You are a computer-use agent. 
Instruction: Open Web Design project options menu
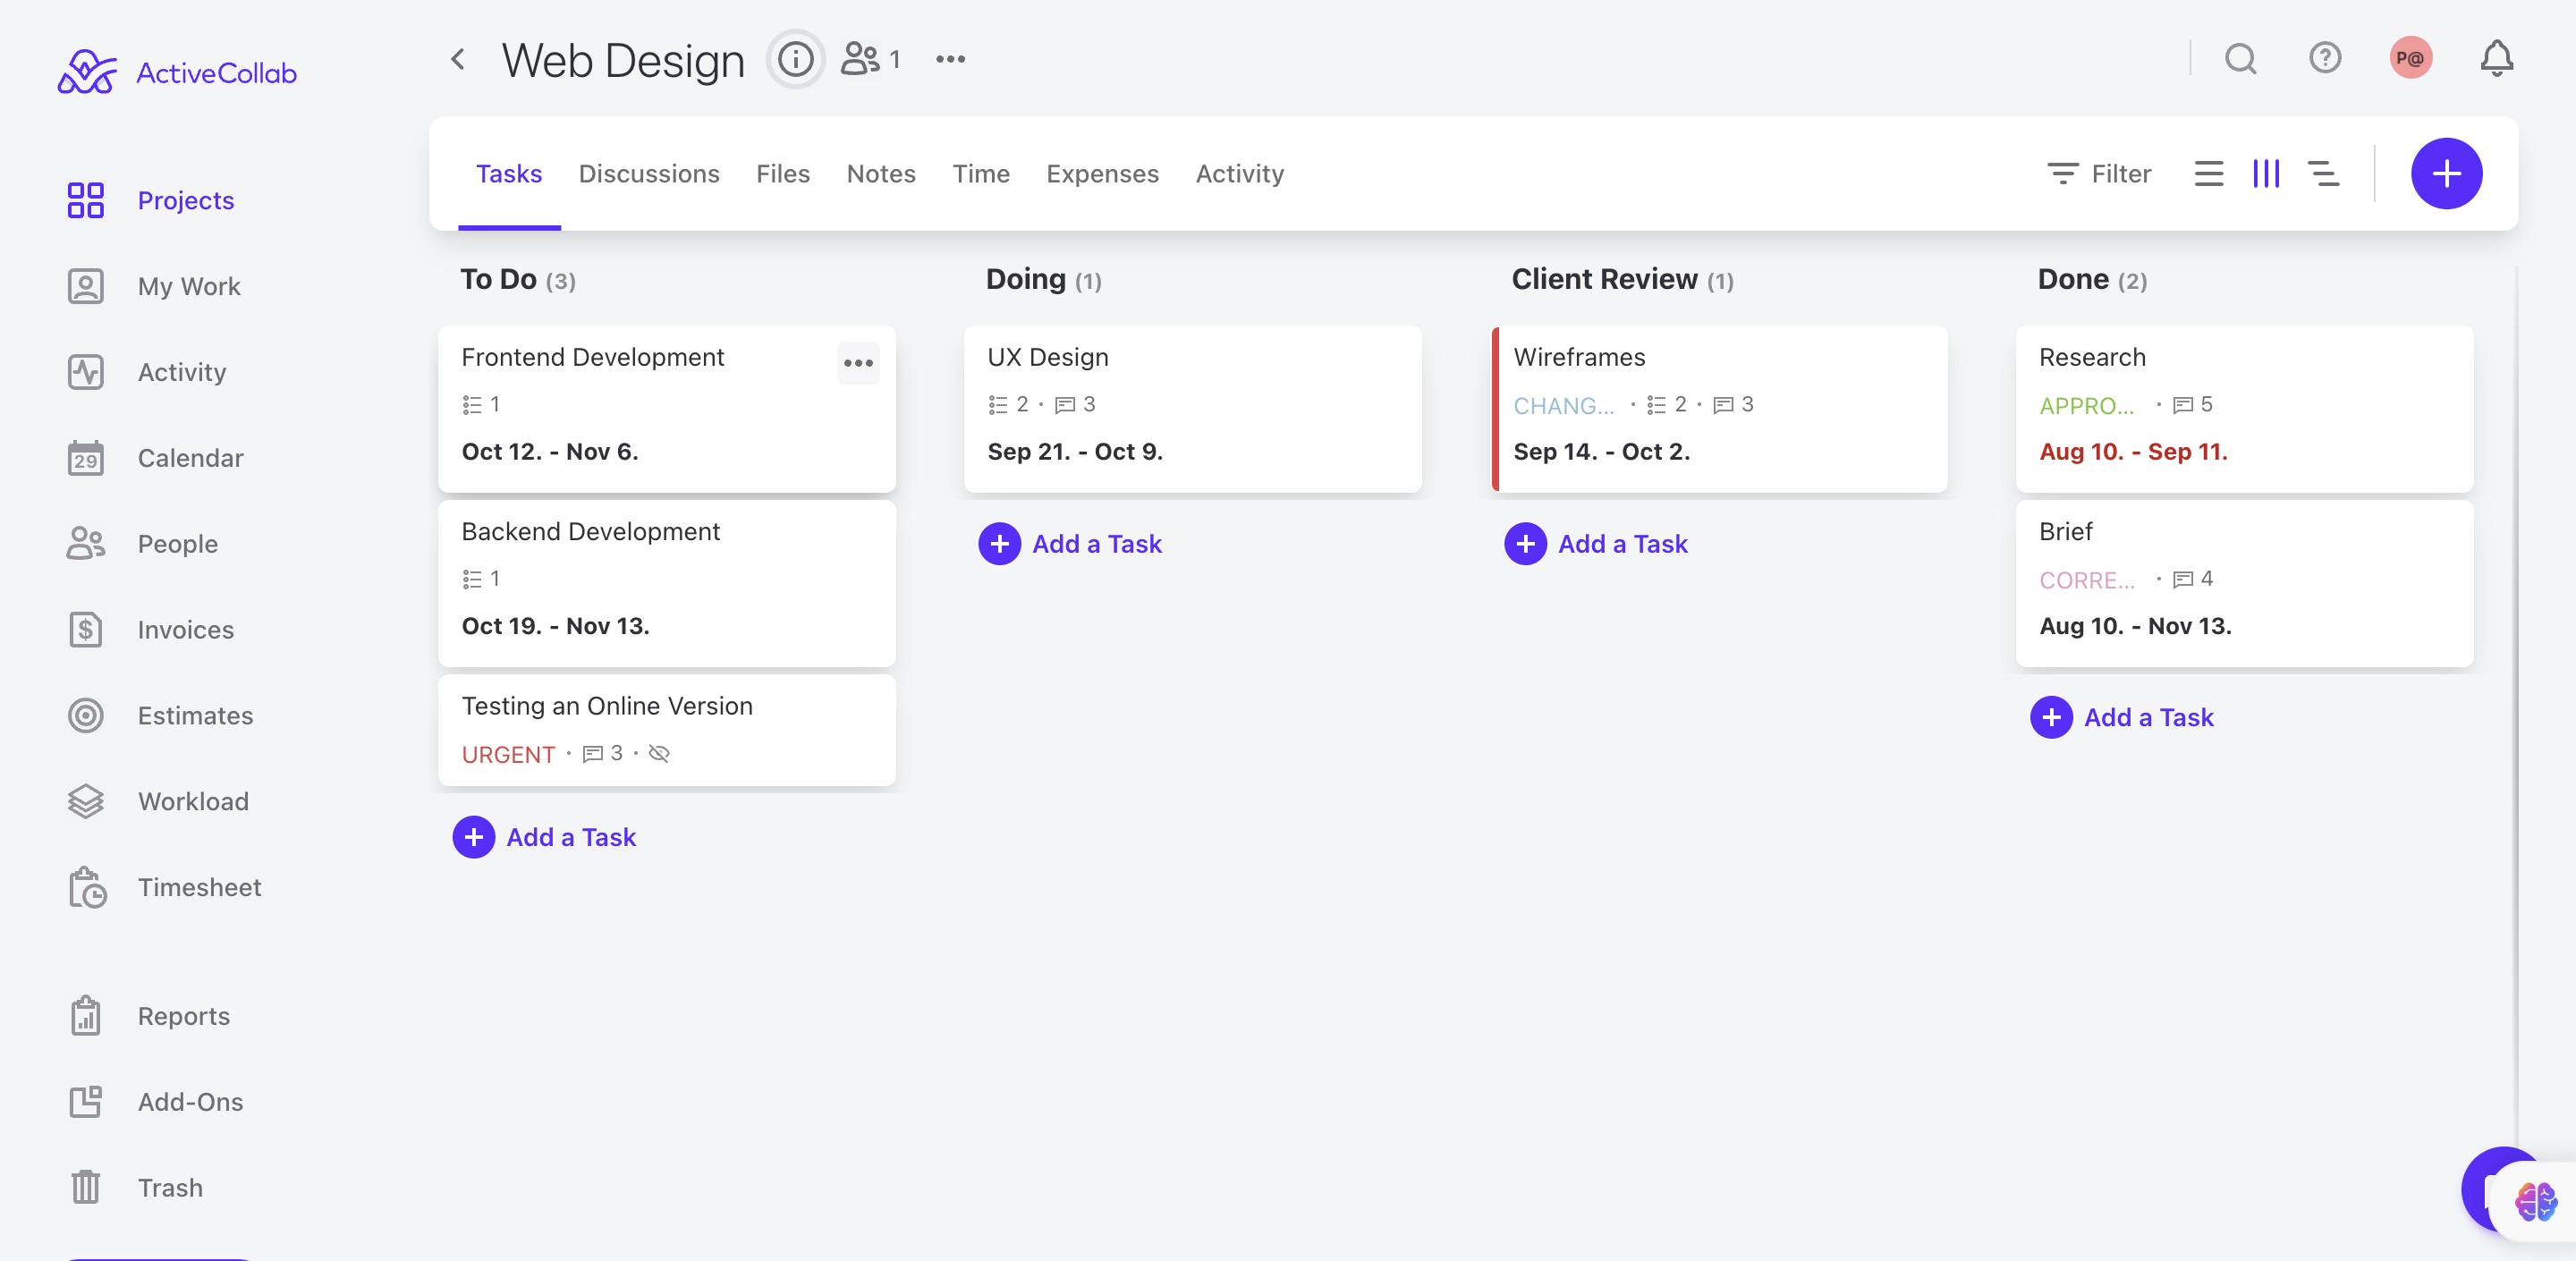coord(950,60)
